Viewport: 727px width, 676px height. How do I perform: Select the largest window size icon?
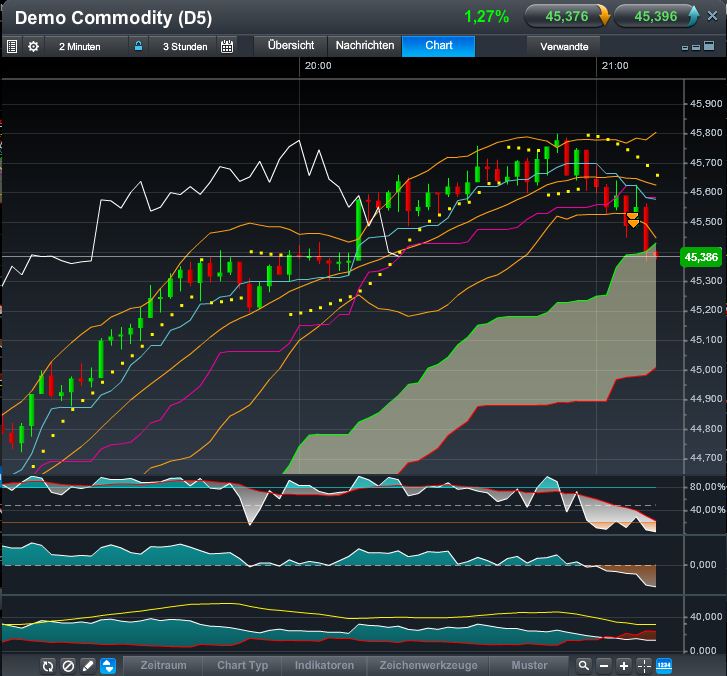[709, 45]
